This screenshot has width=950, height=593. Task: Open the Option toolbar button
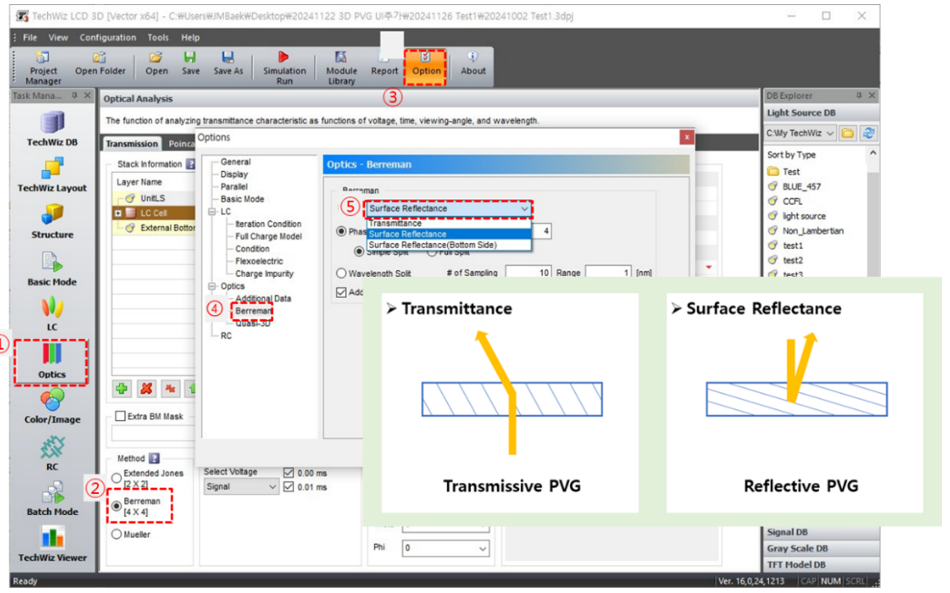(x=426, y=64)
